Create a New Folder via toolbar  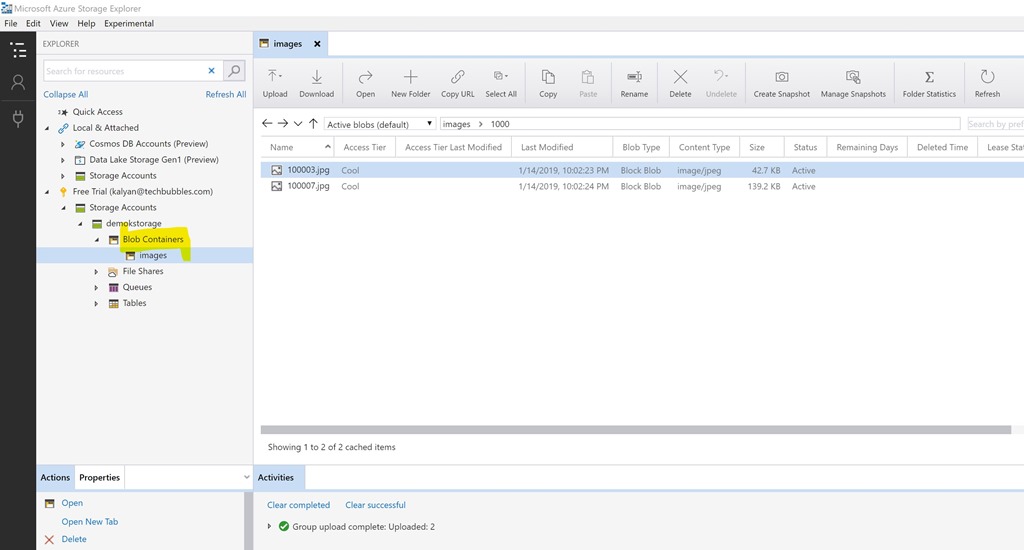[411, 84]
